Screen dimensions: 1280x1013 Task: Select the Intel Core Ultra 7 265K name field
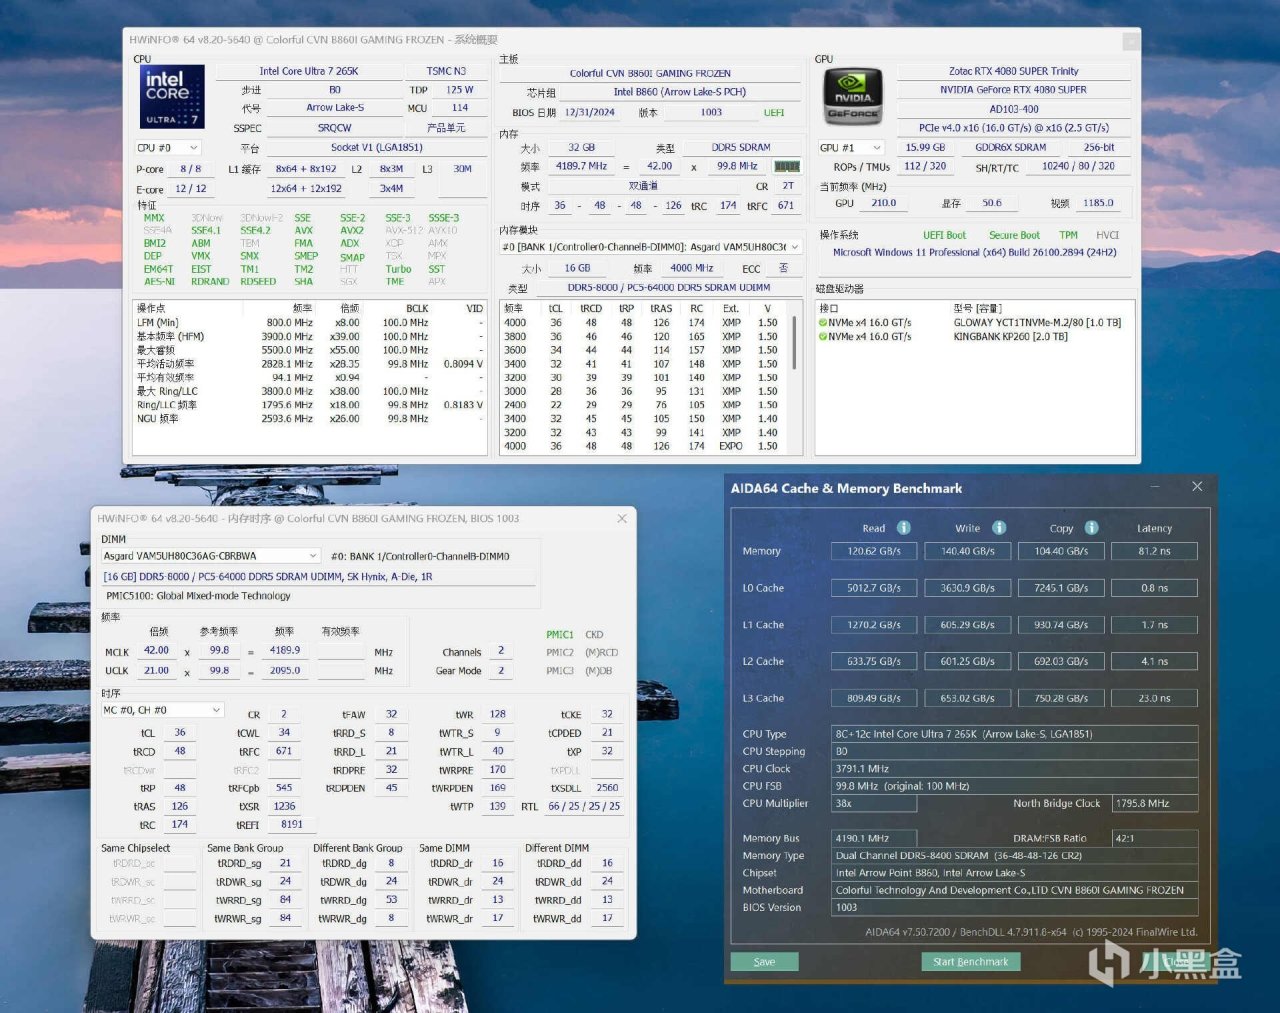(308, 72)
